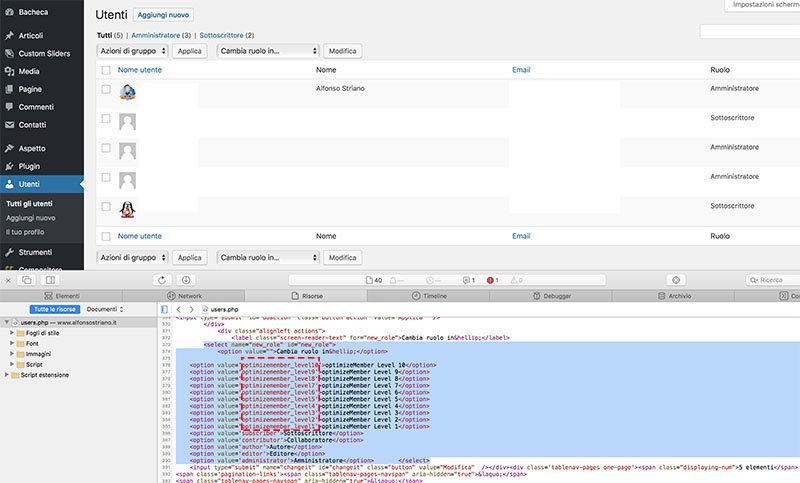Switch to the Network tab
The image size is (800, 483).
click(184, 296)
